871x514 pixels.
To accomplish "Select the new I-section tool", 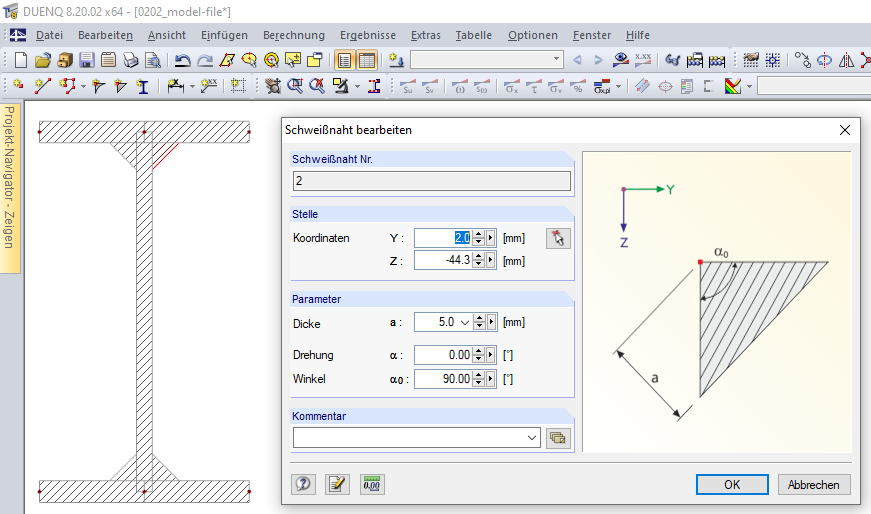I will click(x=143, y=86).
